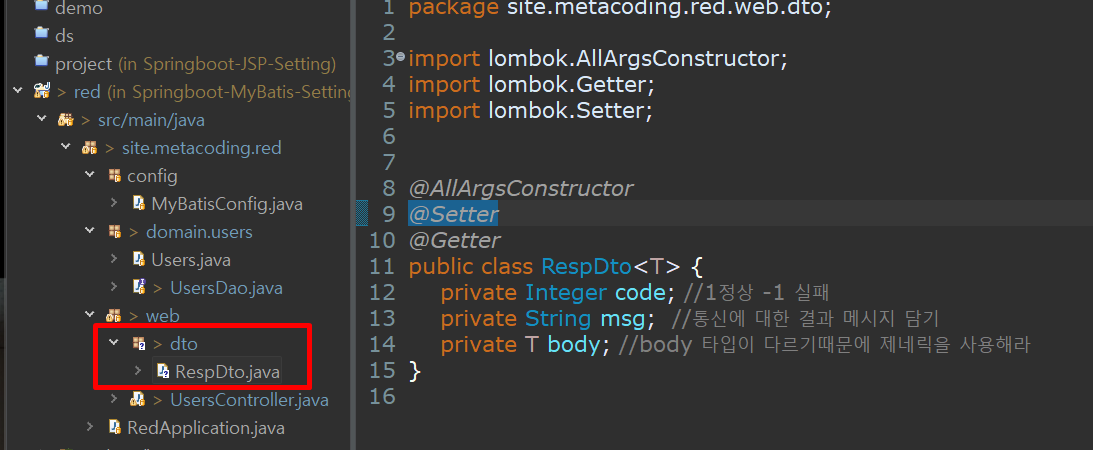This screenshot has width=1093, height=450.
Task: Click the src/main/java source folder icon
Action: pos(66,120)
